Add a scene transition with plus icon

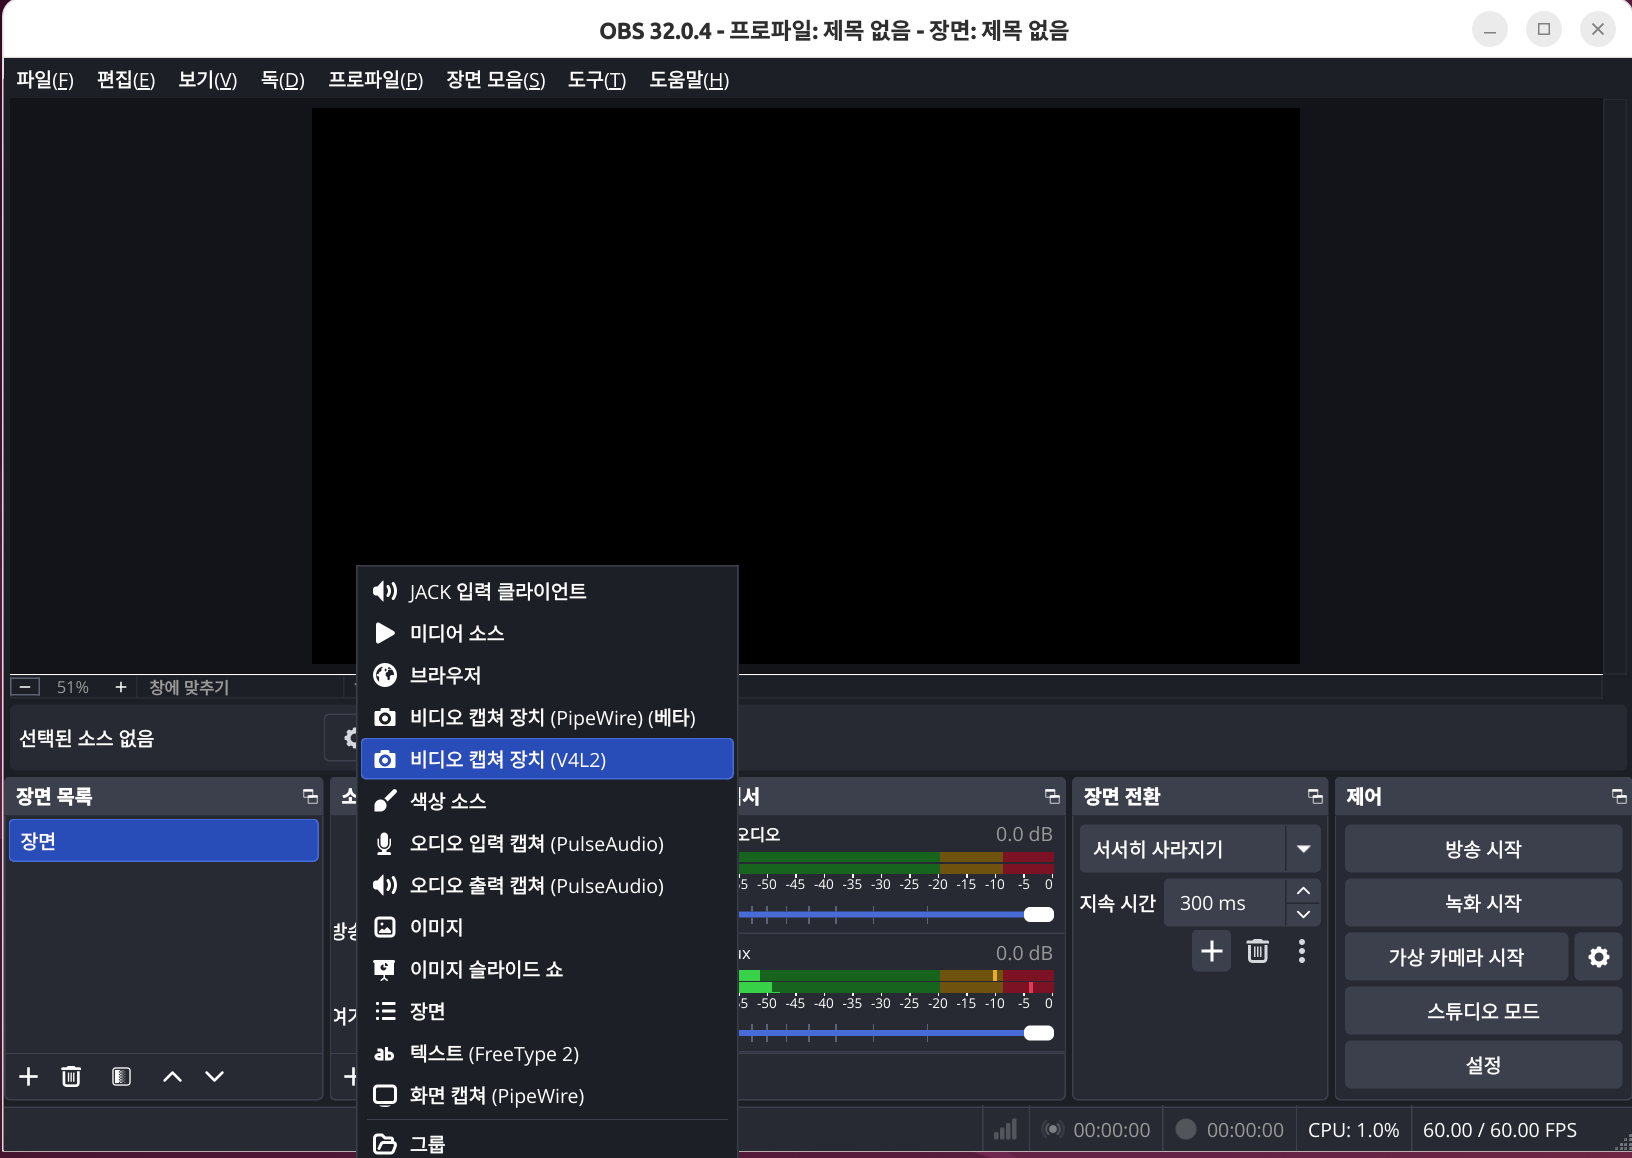(x=1212, y=951)
